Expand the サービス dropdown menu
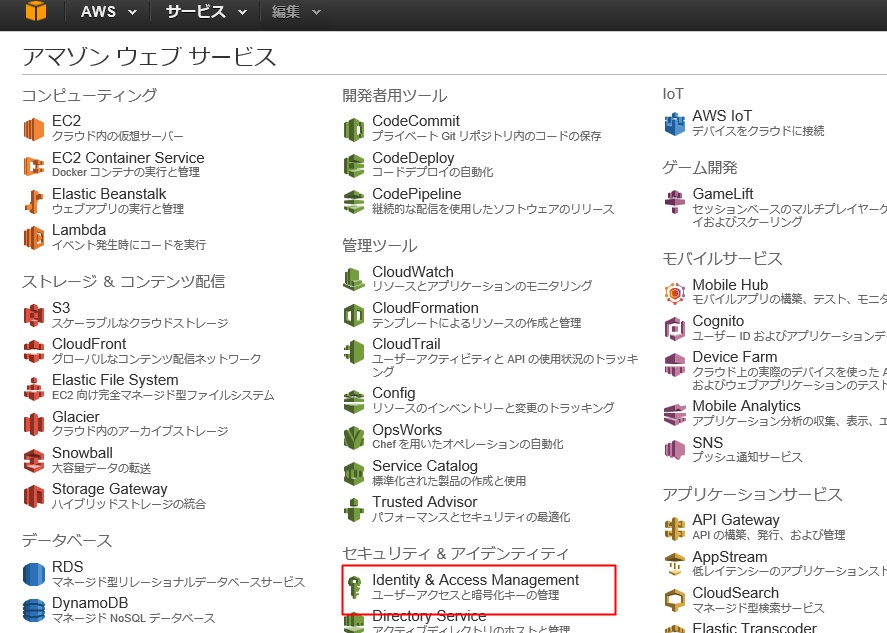Image resolution: width=887 pixels, height=633 pixels. point(205,12)
